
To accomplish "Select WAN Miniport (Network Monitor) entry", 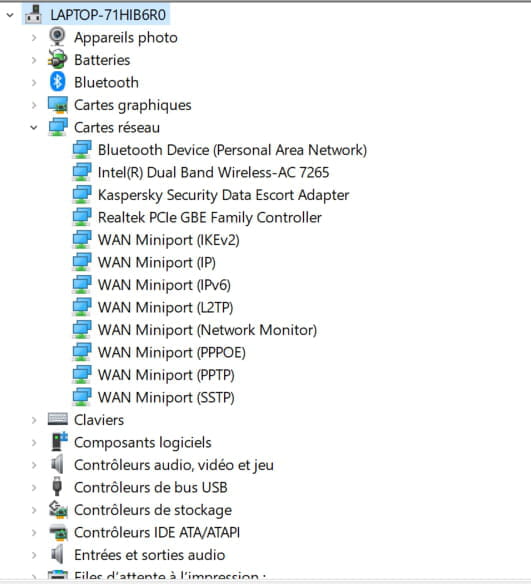I will [207, 330].
